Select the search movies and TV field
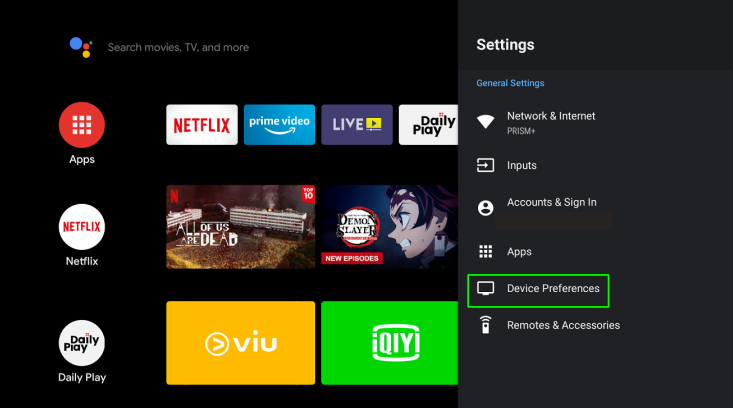The width and height of the screenshot is (733, 408). (178, 47)
